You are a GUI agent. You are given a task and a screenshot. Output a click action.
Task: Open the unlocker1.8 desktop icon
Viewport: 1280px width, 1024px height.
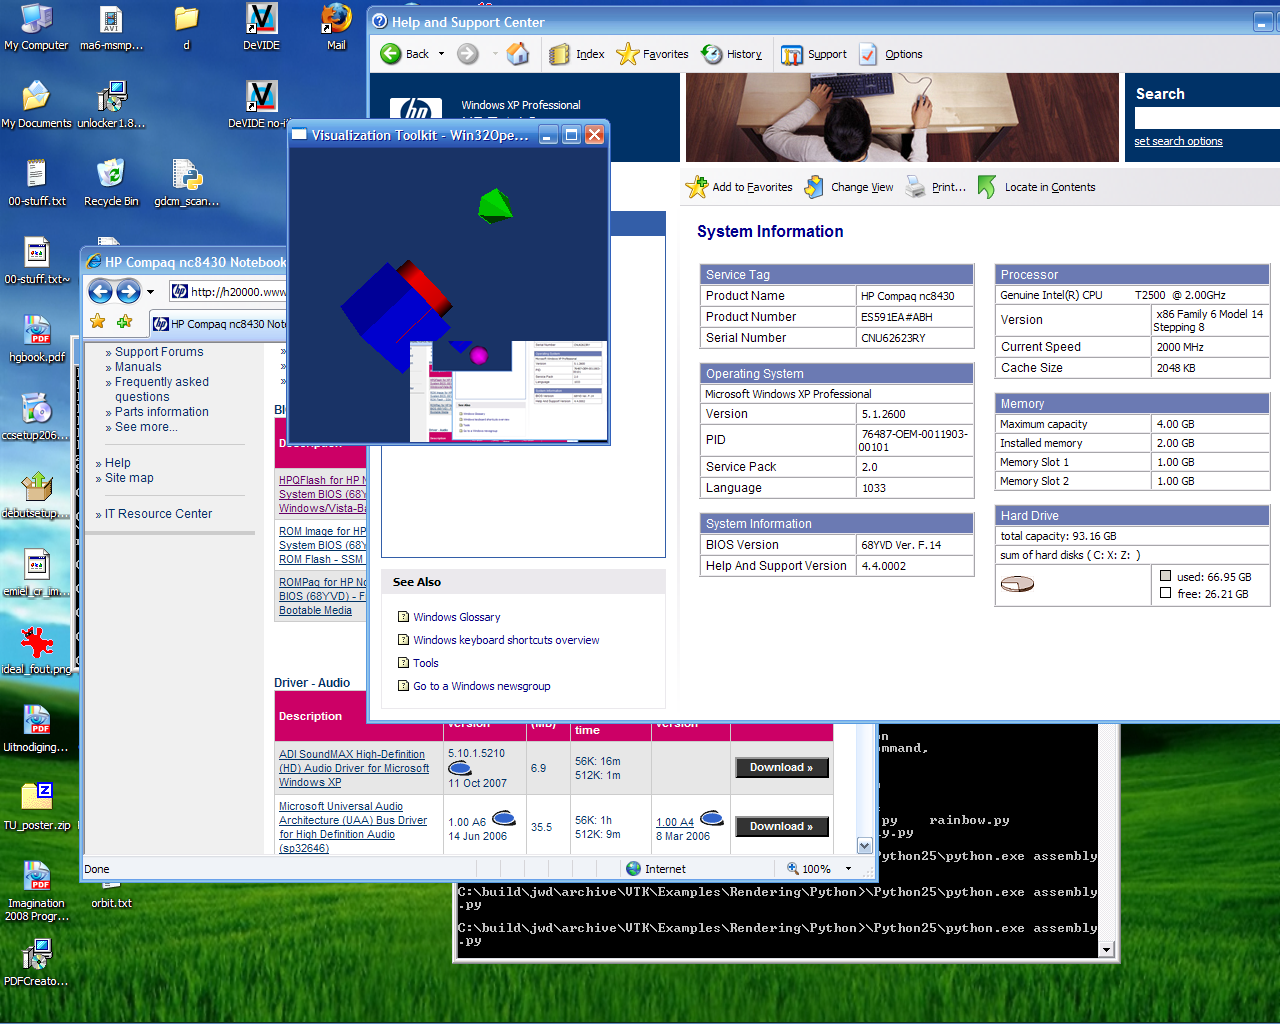pos(111,105)
